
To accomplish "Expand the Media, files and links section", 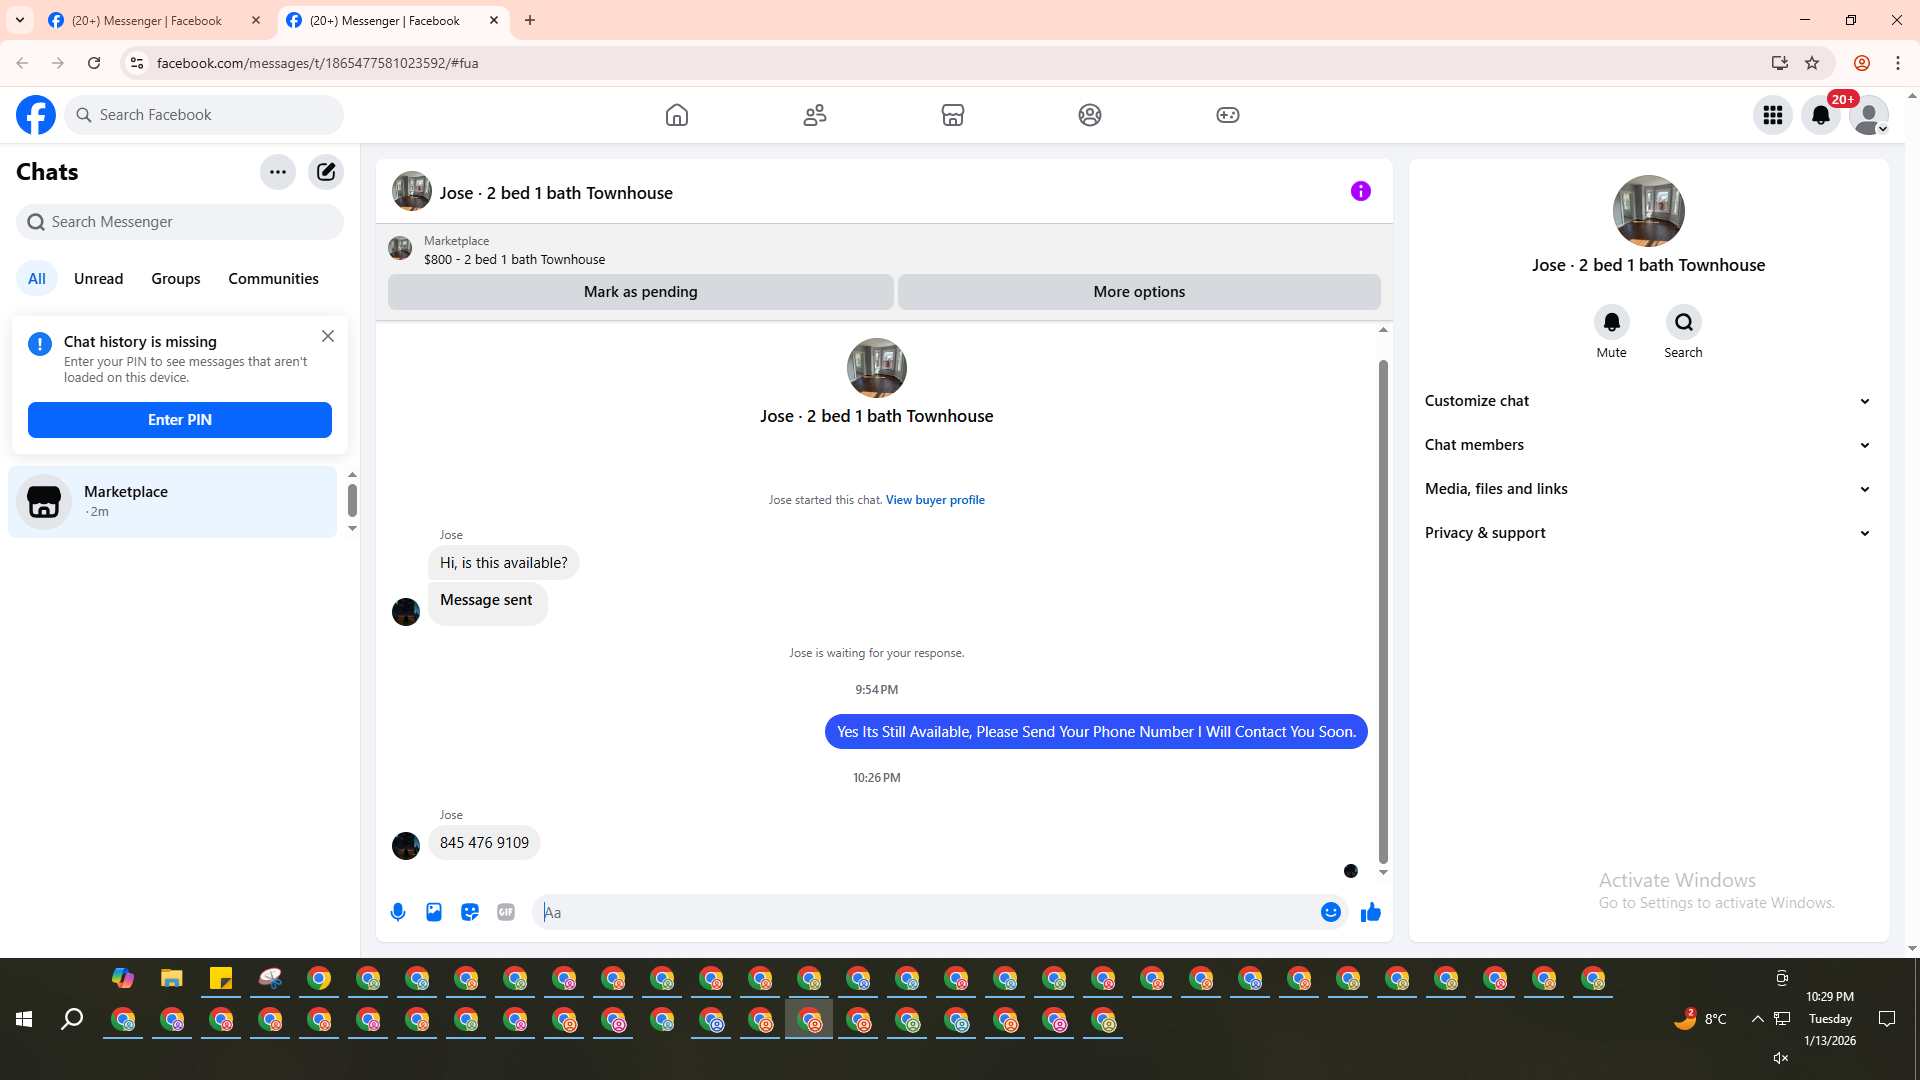I will click(x=1647, y=489).
